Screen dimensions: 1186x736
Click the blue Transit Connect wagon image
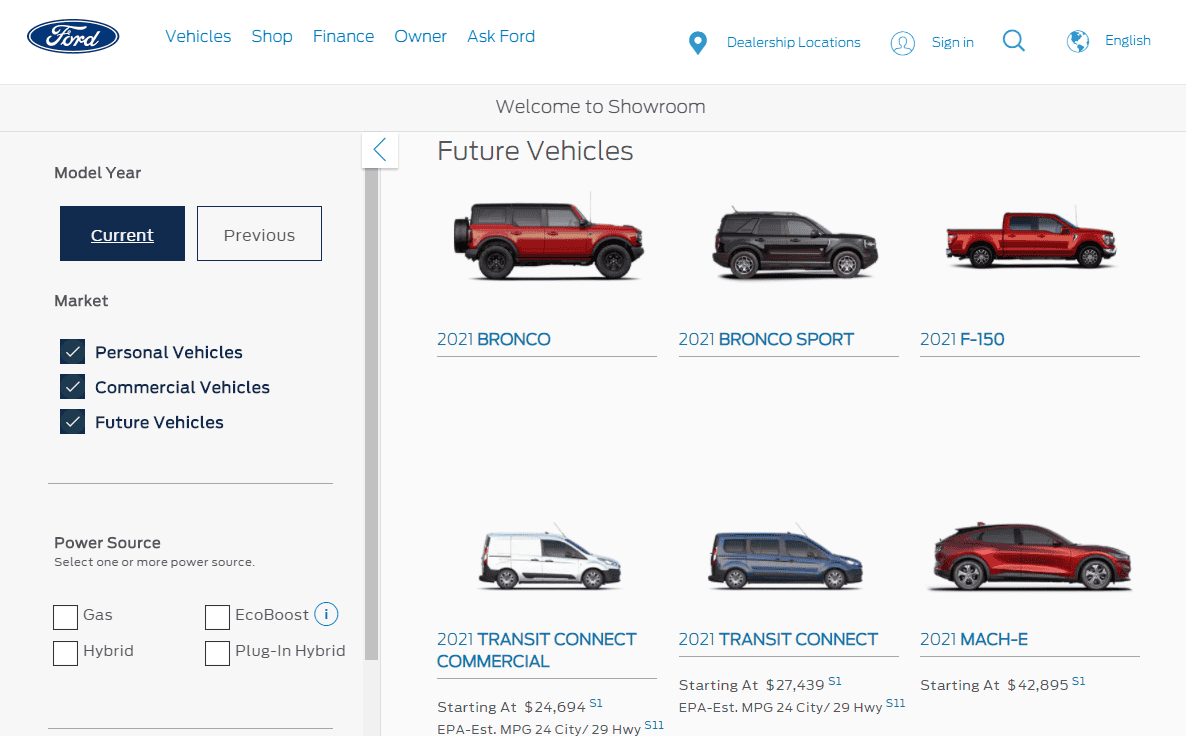coord(786,558)
